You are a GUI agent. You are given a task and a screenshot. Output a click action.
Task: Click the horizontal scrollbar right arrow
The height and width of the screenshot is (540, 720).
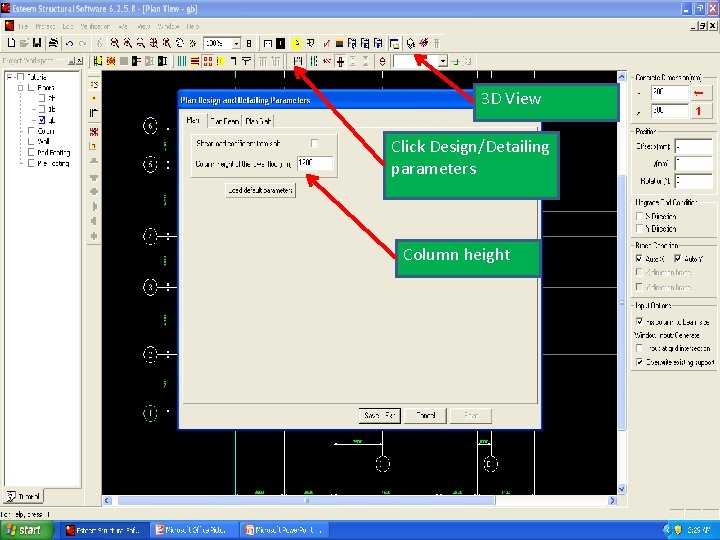tap(612, 501)
